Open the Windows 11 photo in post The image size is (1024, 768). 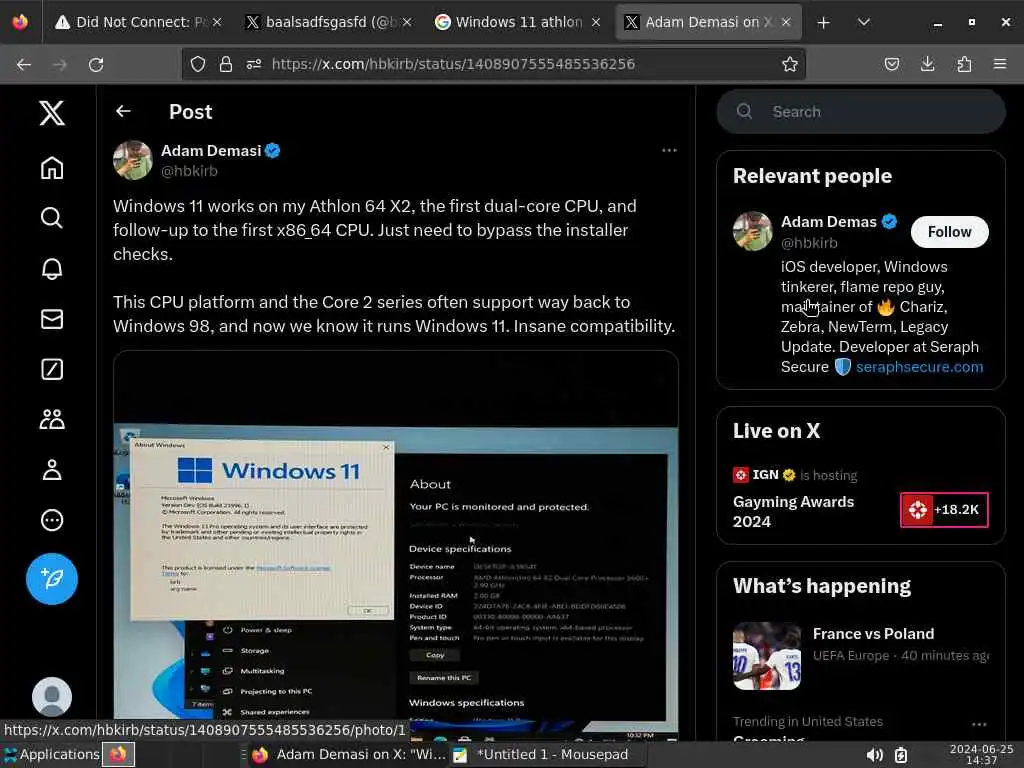pyautogui.click(x=396, y=545)
